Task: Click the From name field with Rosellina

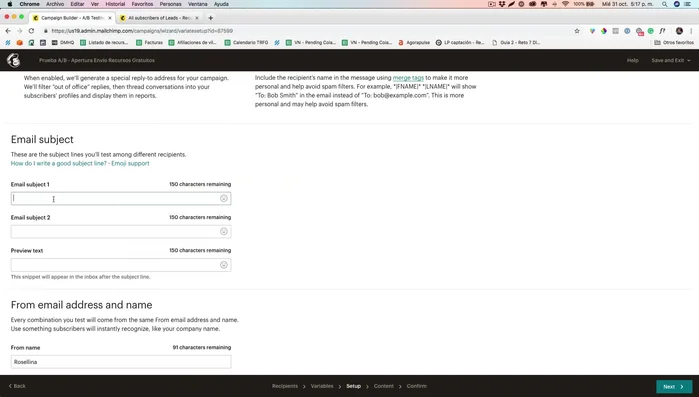Action: coord(121,362)
